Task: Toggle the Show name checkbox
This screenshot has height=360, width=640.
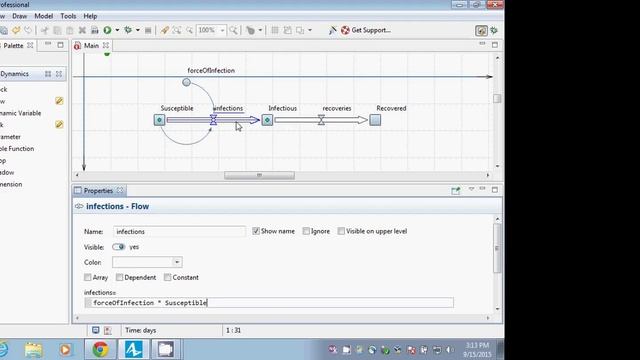Action: tap(256, 231)
